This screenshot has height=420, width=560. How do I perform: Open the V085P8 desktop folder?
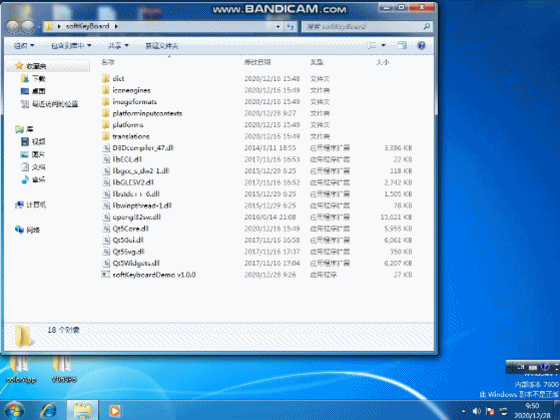[63, 369]
